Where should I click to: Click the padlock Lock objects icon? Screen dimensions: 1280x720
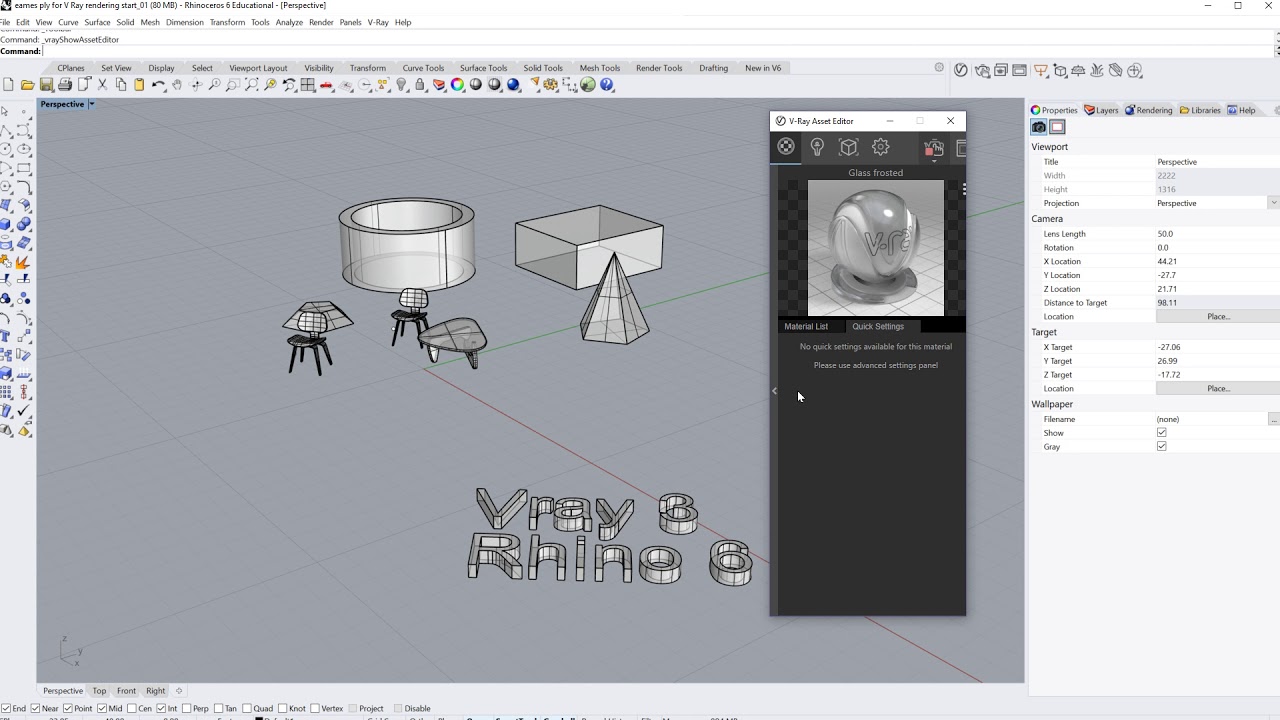(420, 85)
